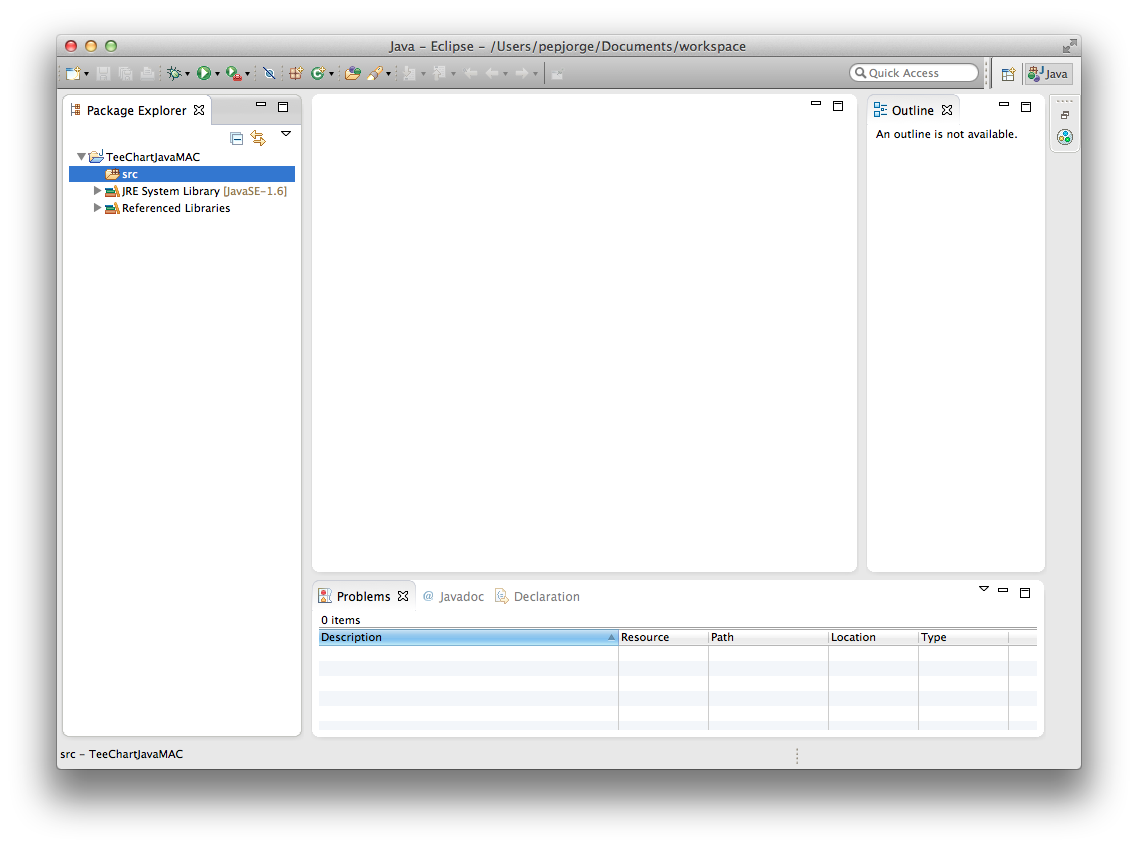Switch to the Java perspective

coord(1047,74)
